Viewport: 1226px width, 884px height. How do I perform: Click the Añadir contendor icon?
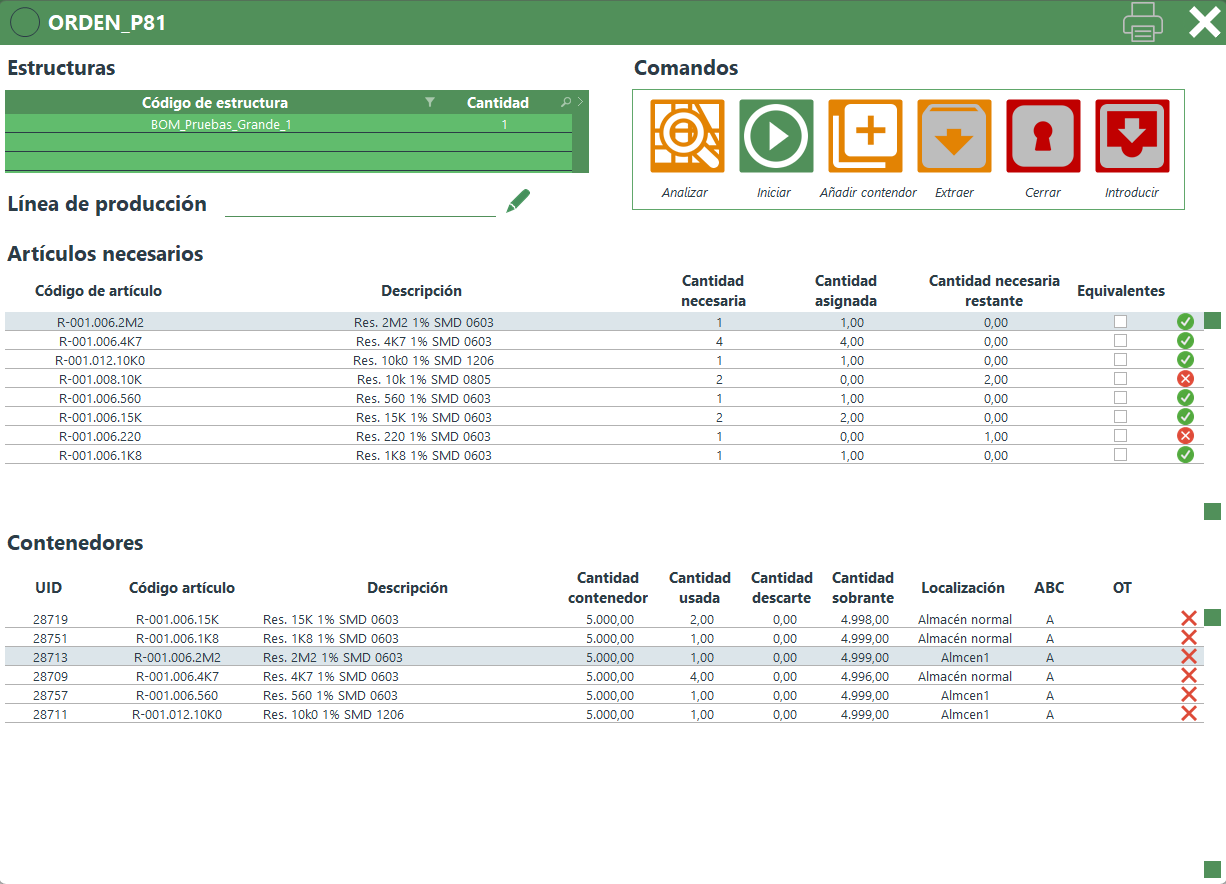point(865,136)
